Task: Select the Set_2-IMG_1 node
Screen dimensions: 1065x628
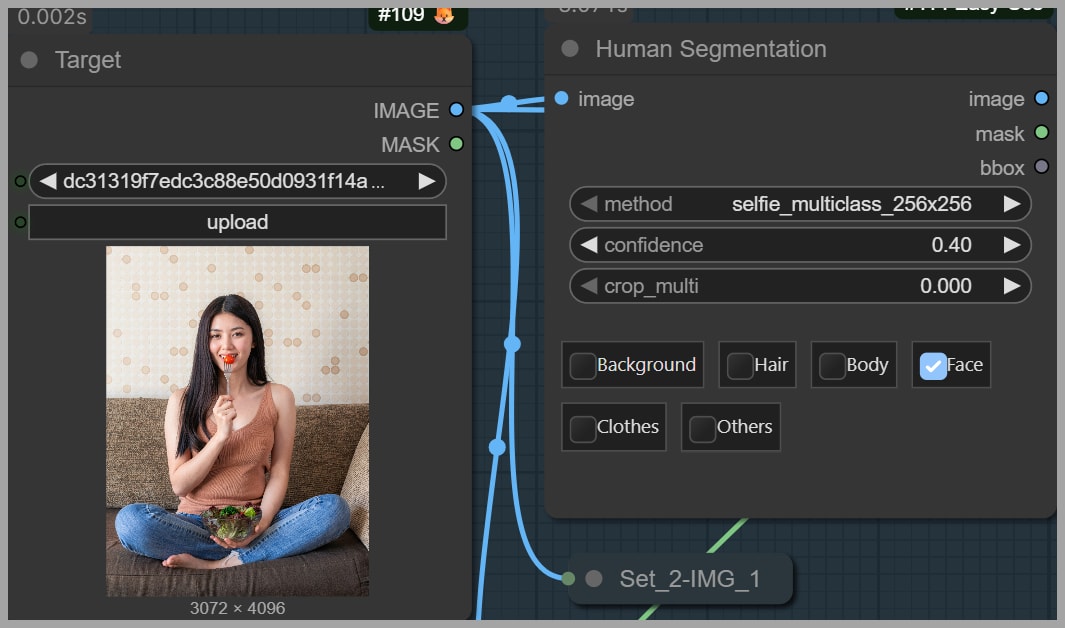Action: tap(690, 578)
